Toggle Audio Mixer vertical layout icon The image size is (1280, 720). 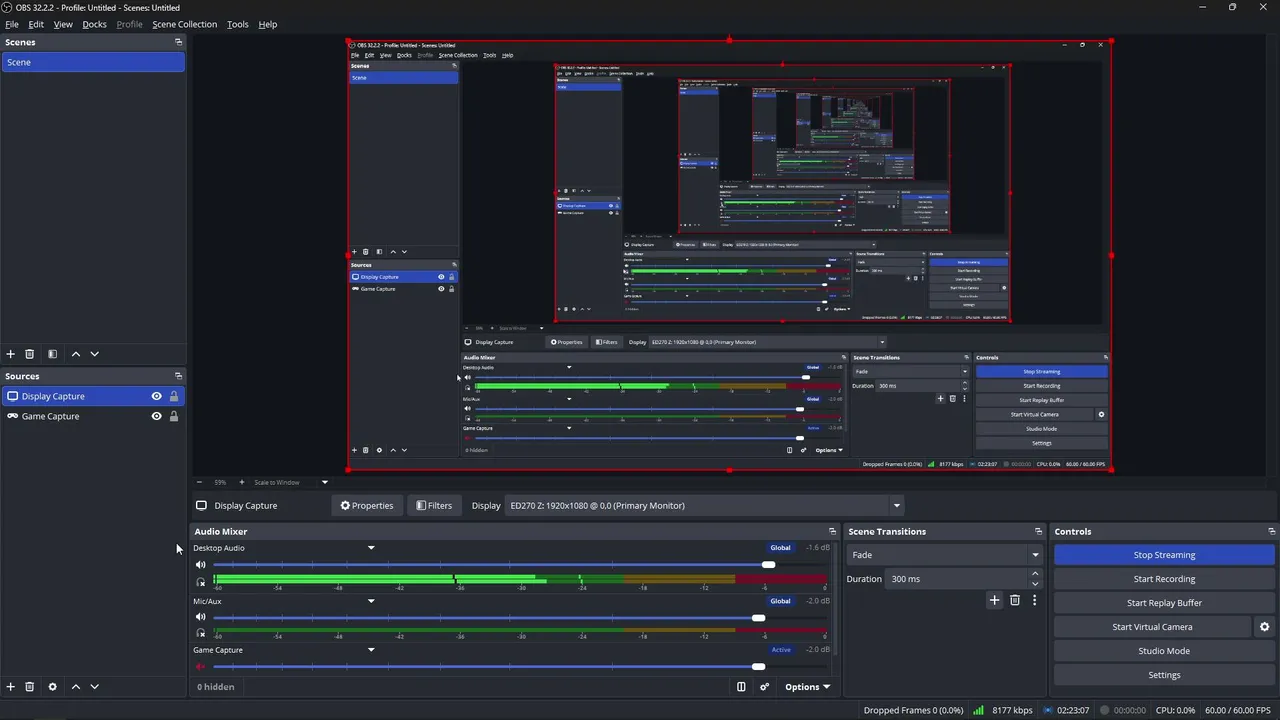[x=741, y=687]
